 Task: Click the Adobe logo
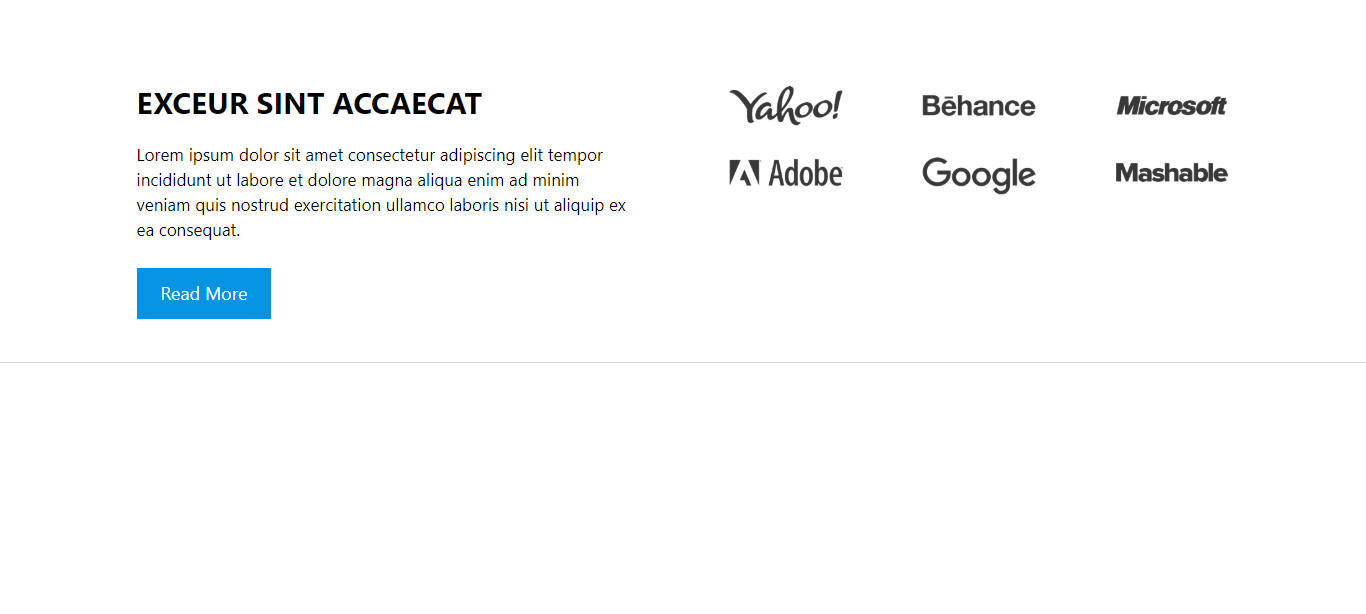pyautogui.click(x=785, y=173)
